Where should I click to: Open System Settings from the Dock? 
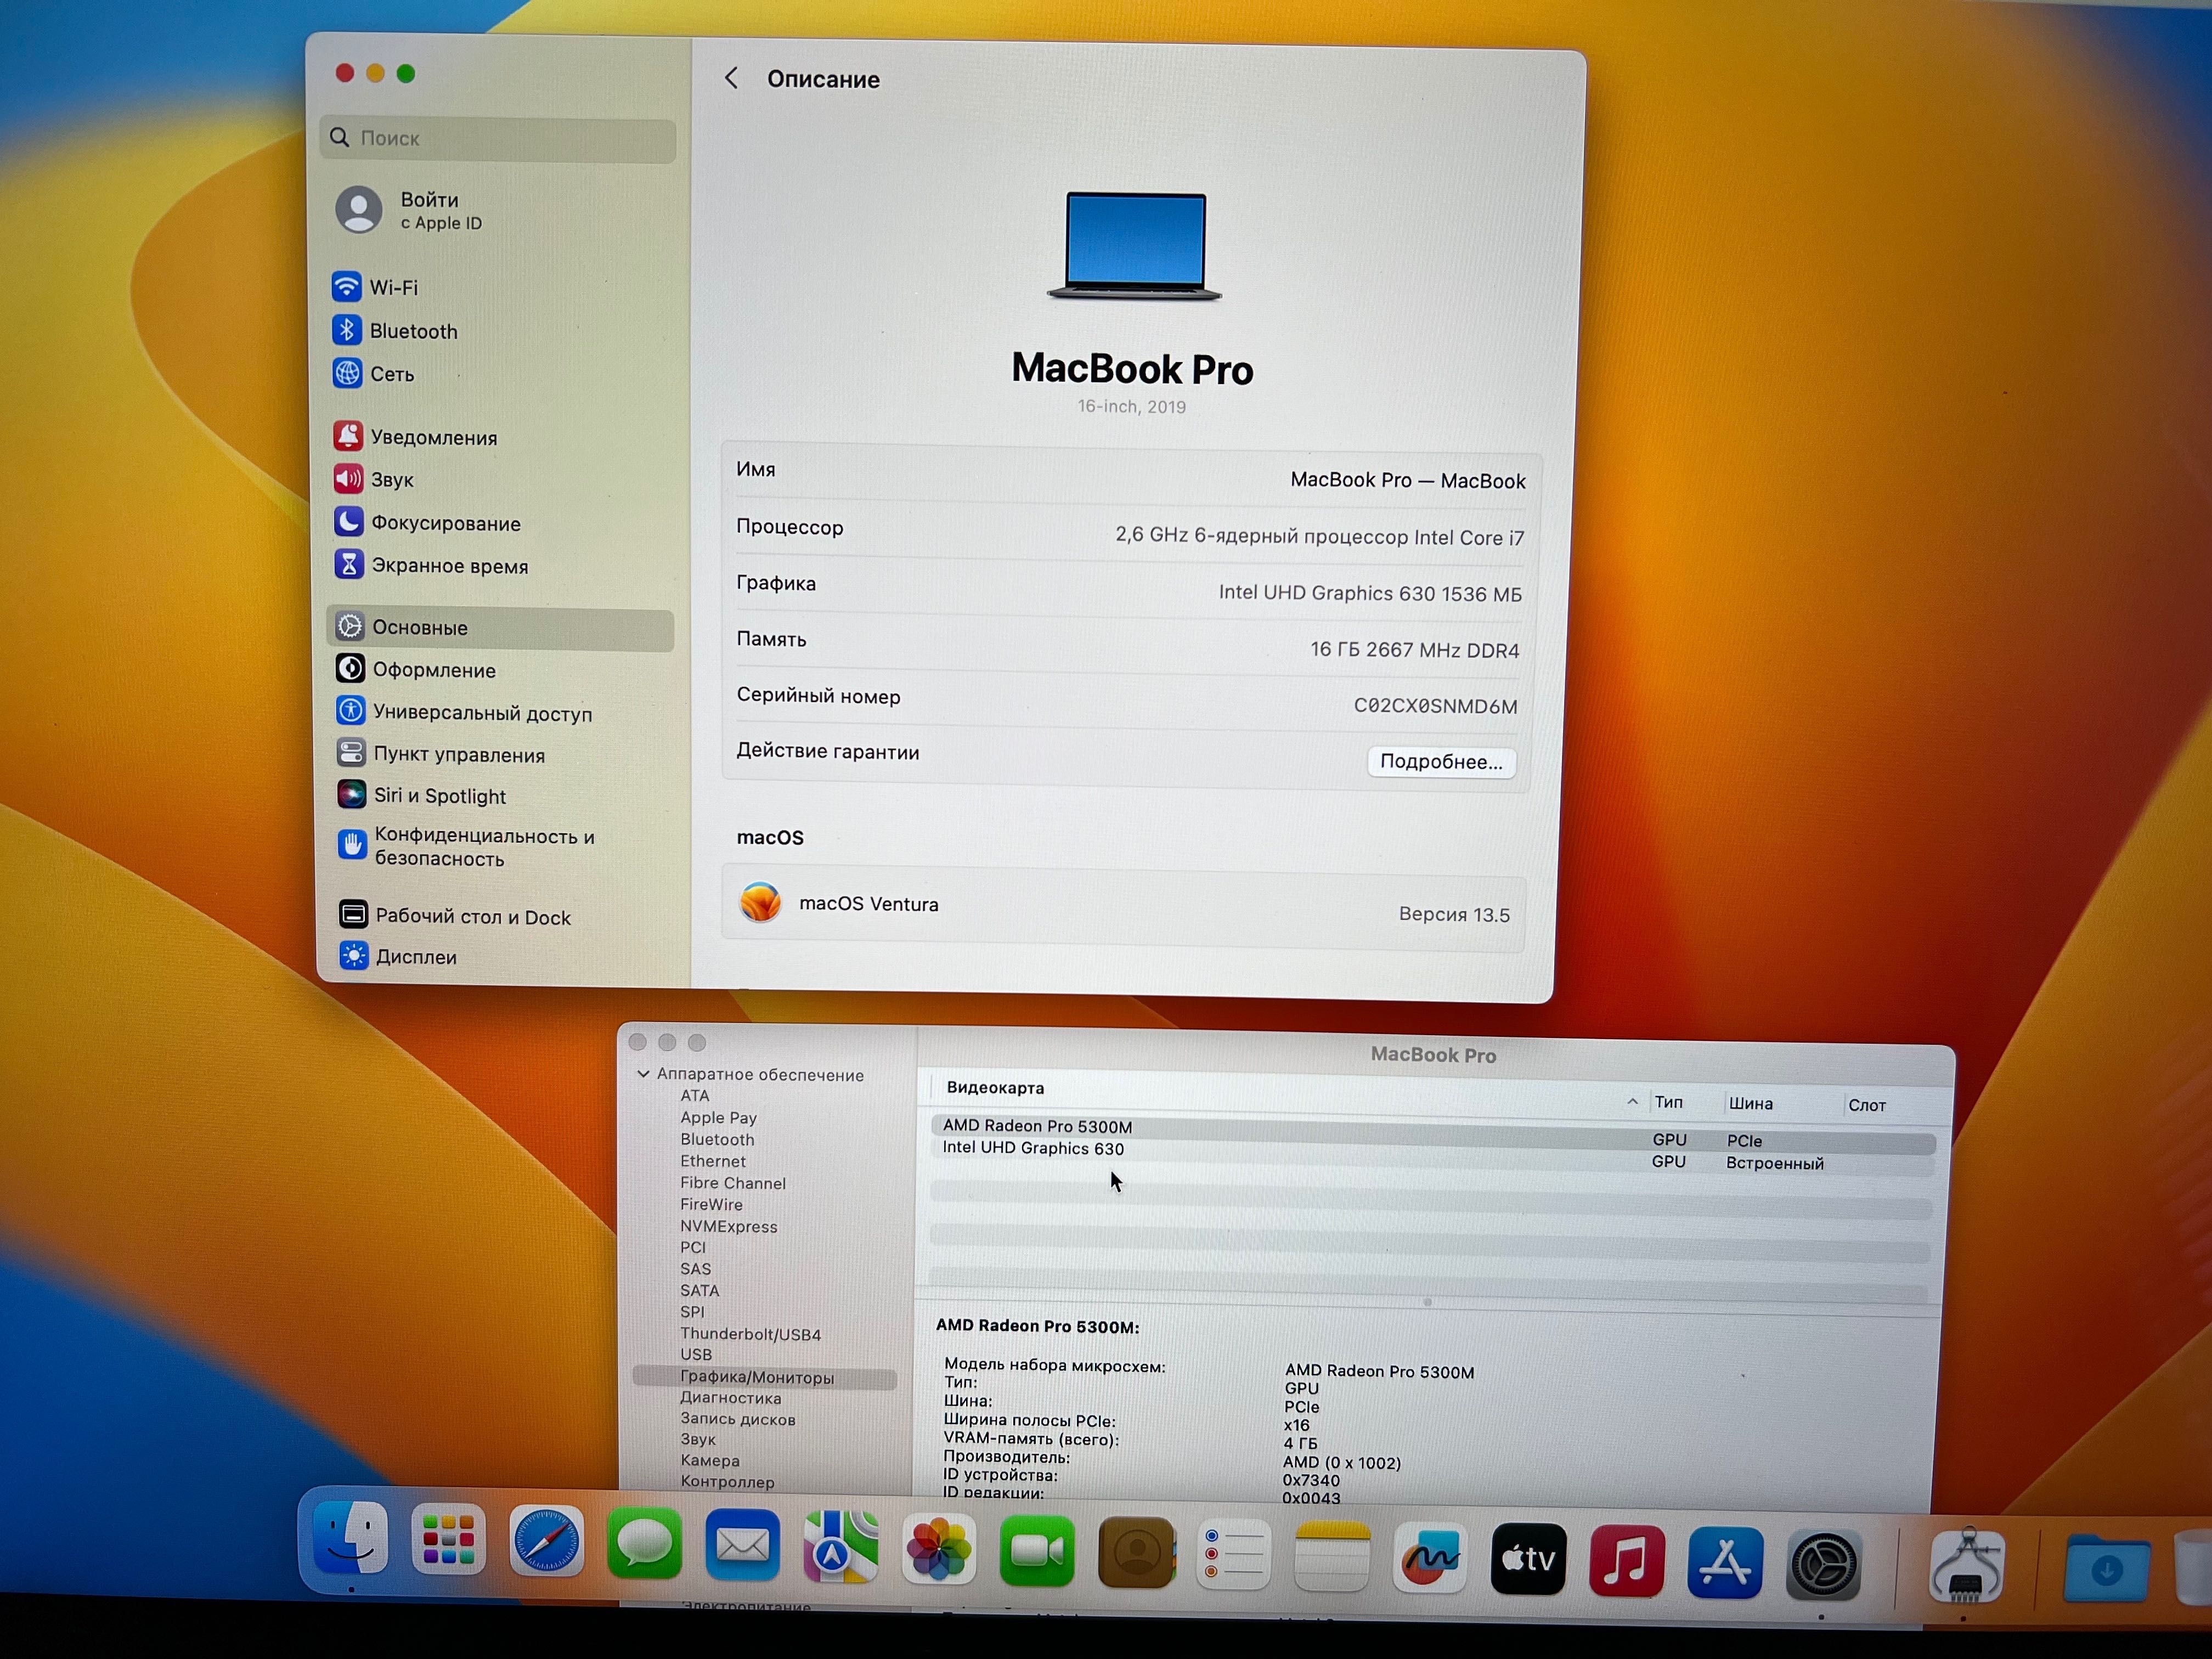click(x=1823, y=1565)
